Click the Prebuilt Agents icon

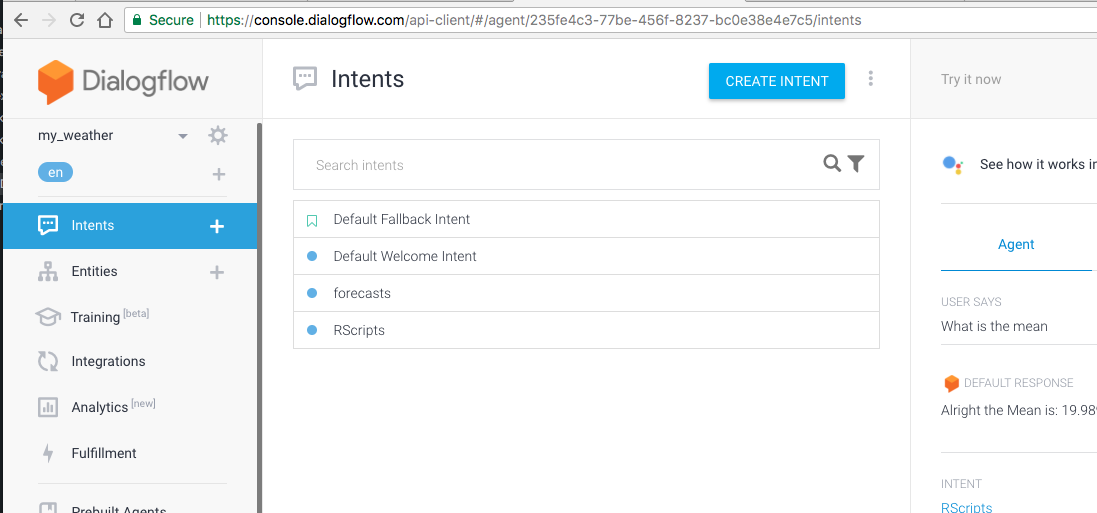coord(48,508)
